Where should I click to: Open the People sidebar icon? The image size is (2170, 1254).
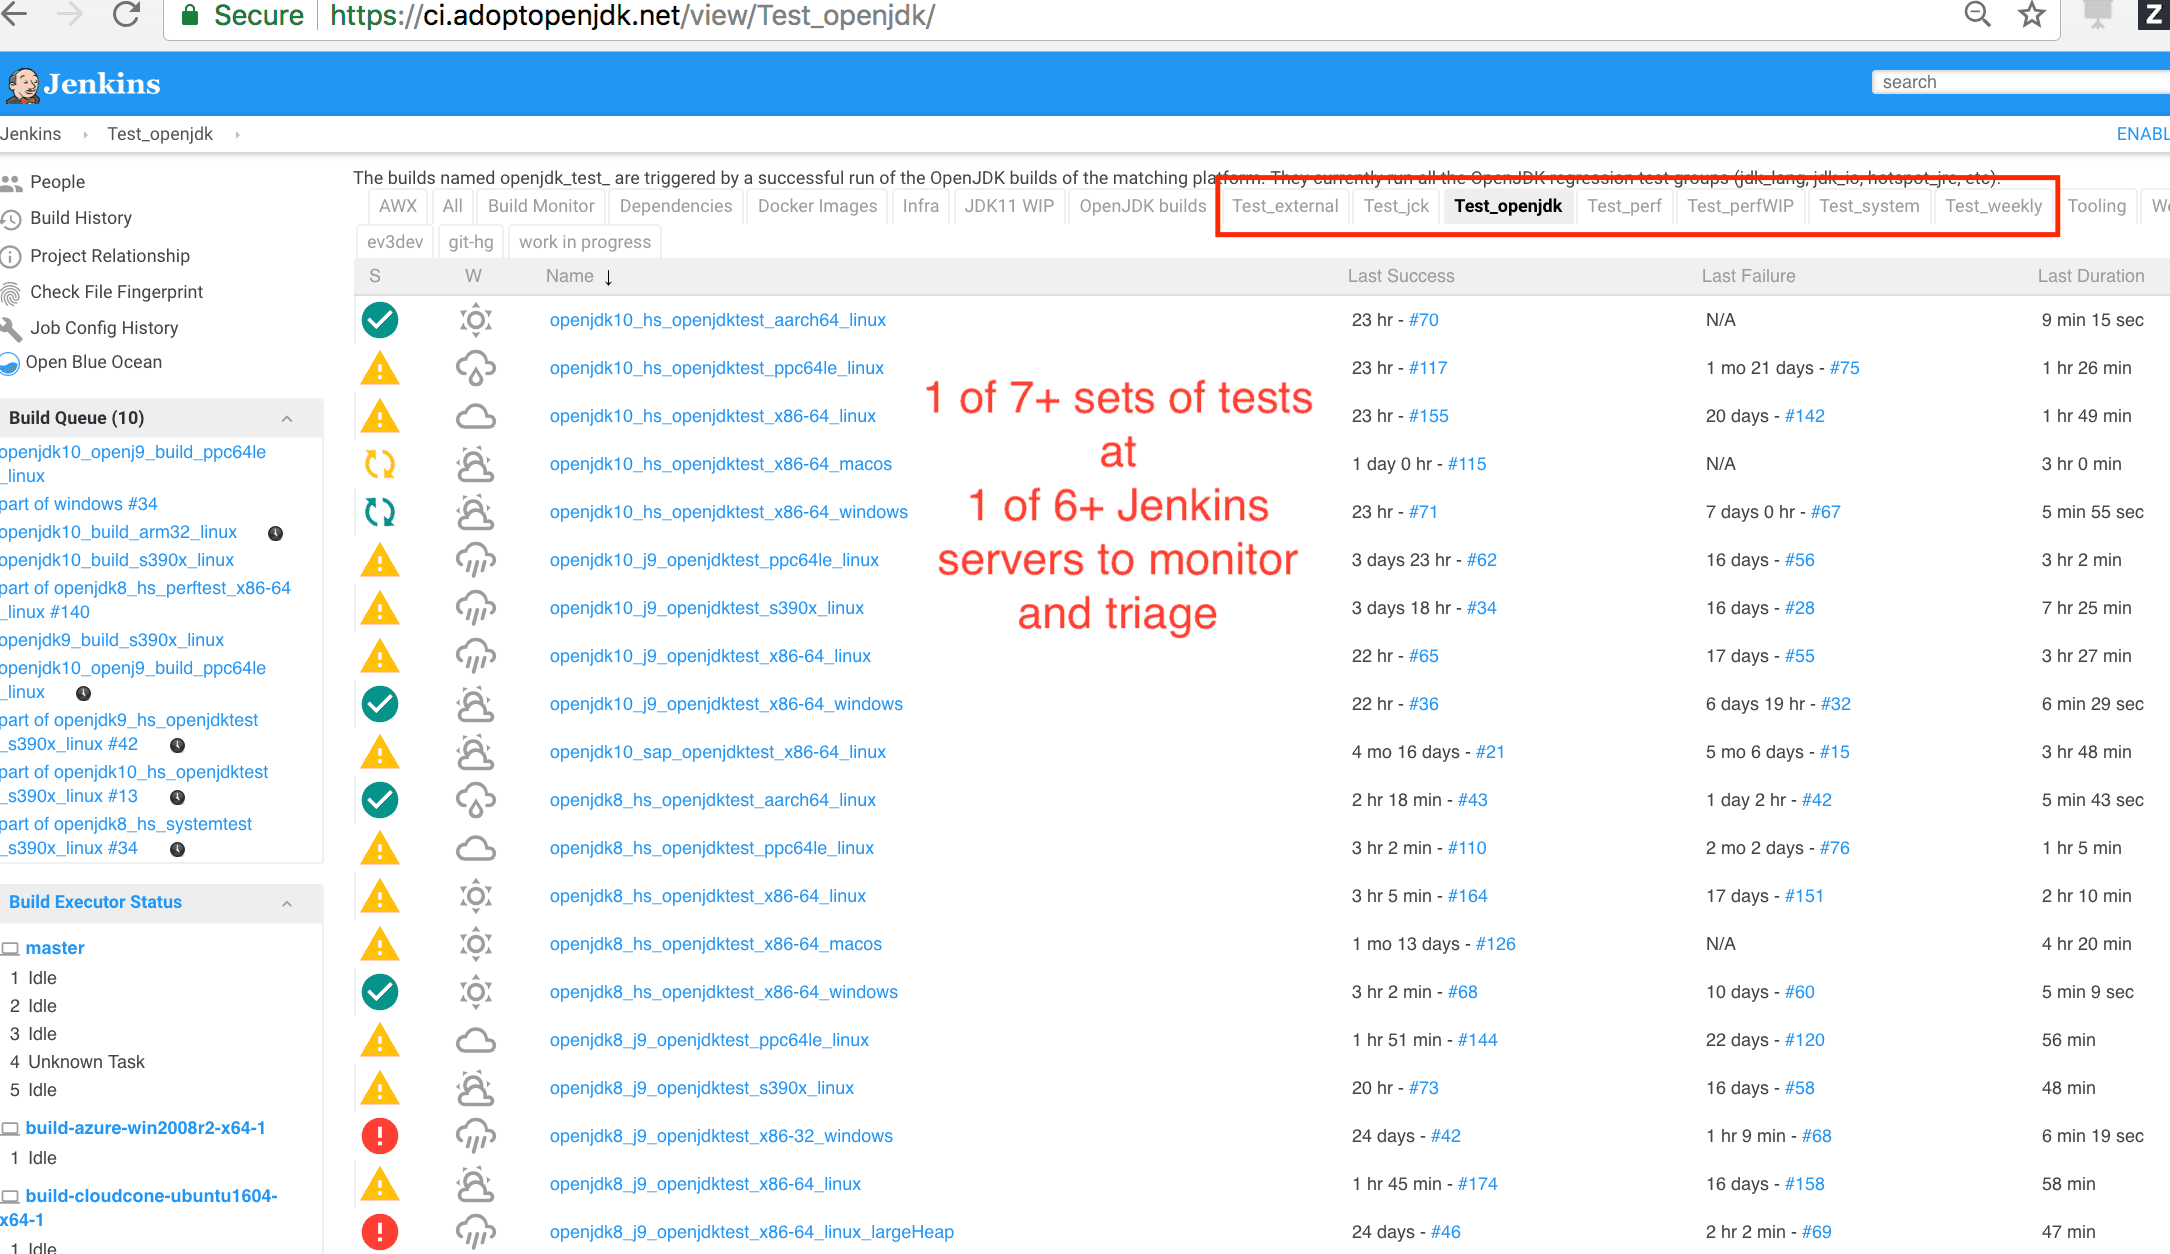[11, 182]
